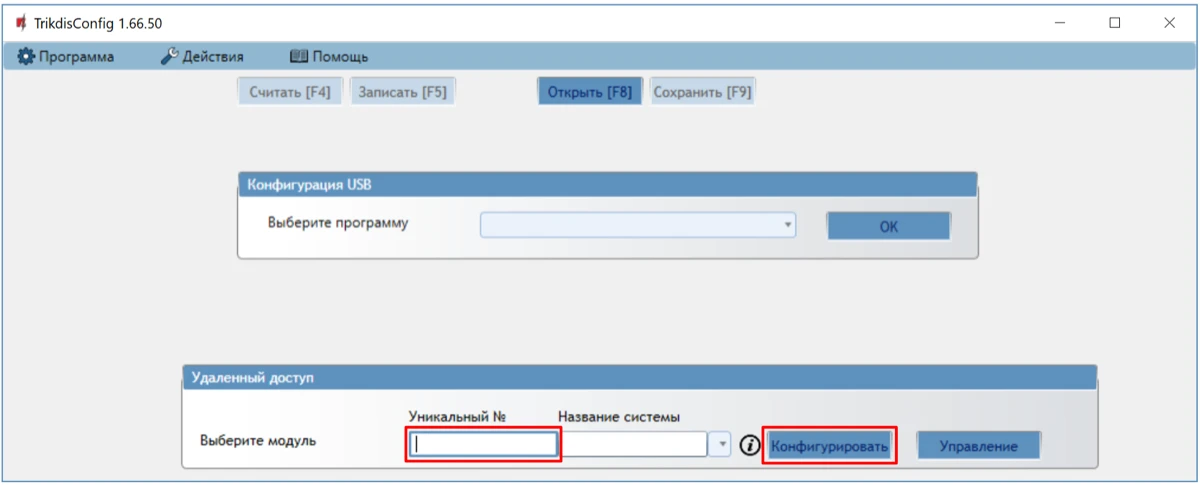Expand the Выберите программу dropdown

point(788,225)
